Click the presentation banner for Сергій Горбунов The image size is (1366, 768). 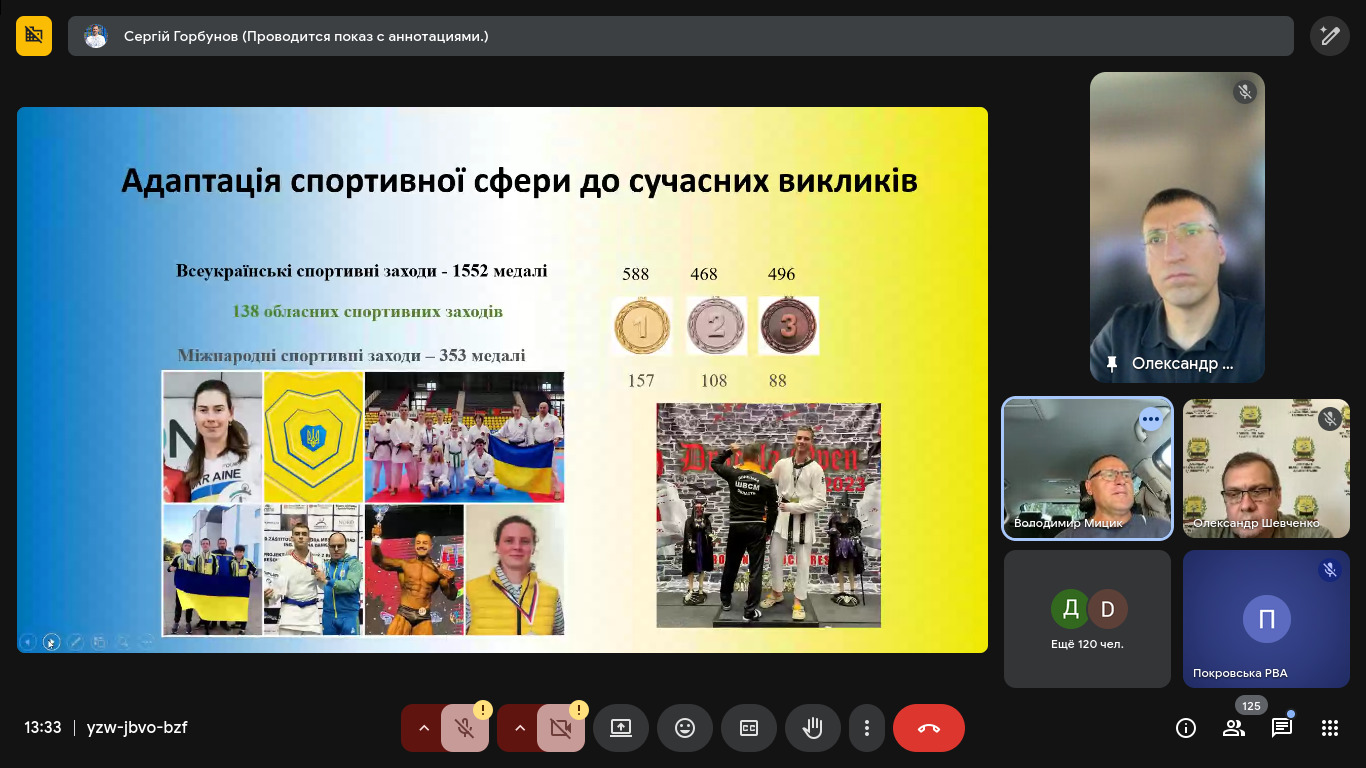(x=680, y=36)
